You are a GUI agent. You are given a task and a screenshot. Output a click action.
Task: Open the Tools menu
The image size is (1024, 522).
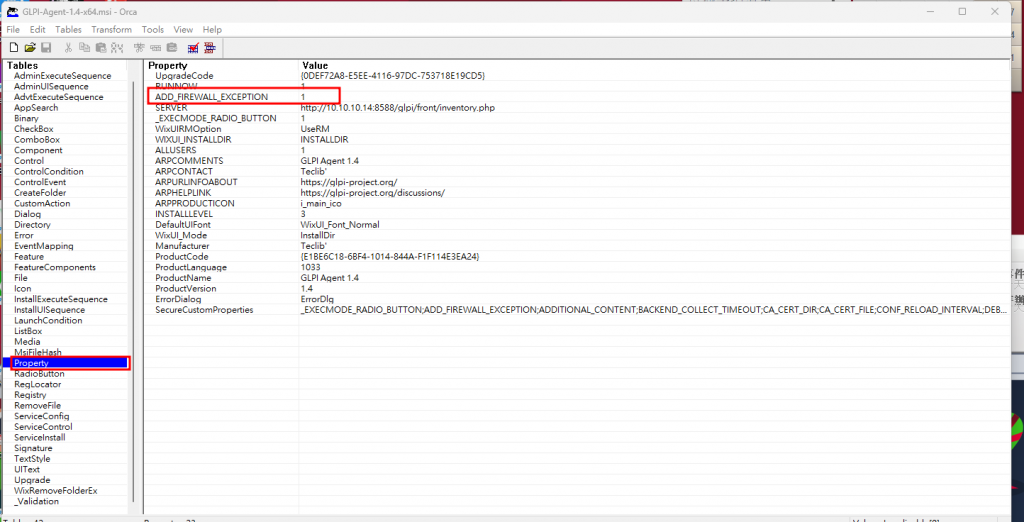153,29
